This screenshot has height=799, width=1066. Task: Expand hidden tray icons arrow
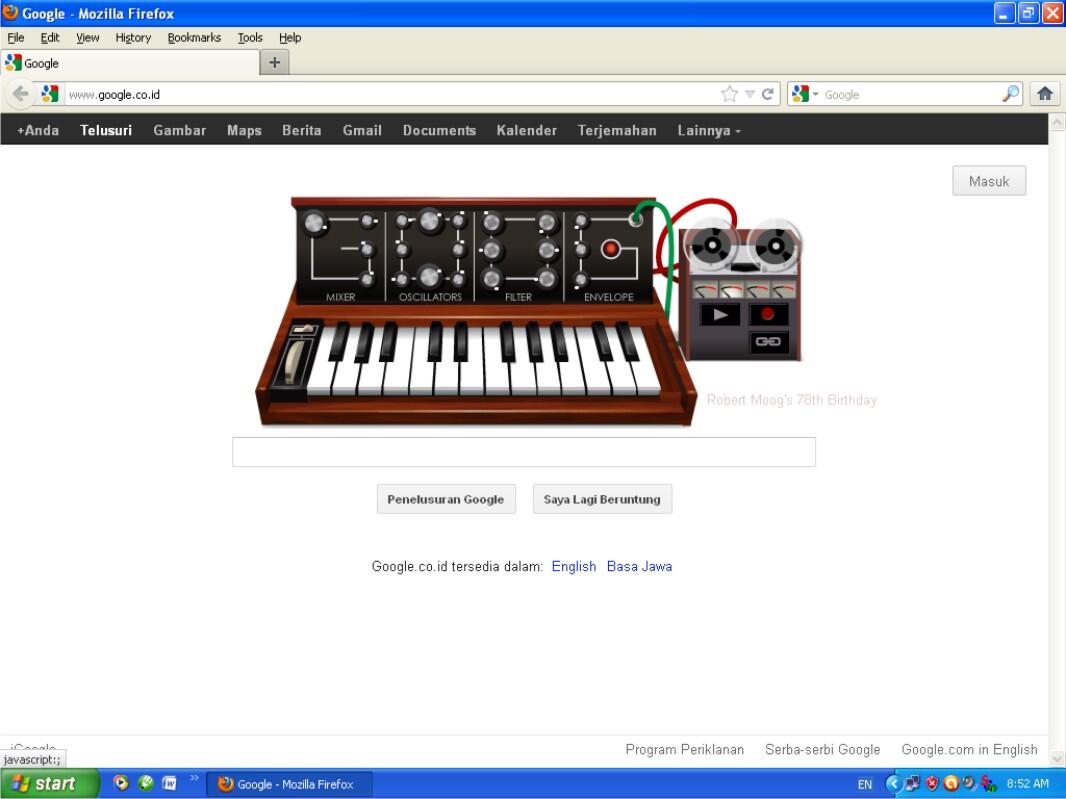(x=893, y=783)
